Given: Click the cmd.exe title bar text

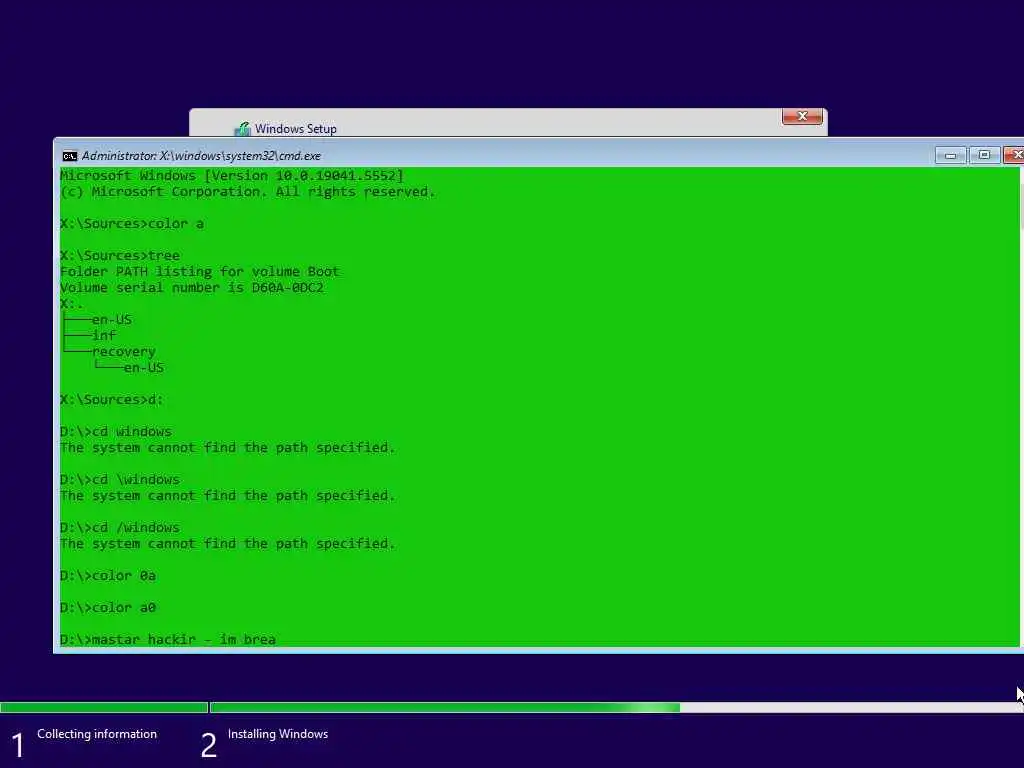Looking at the screenshot, I should 201,155.
